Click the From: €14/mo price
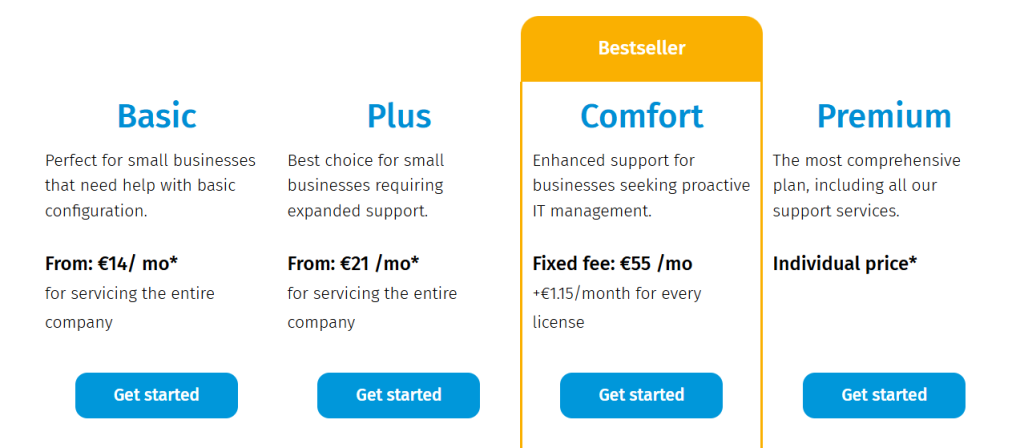This screenshot has width=1024, height=448. [111, 264]
